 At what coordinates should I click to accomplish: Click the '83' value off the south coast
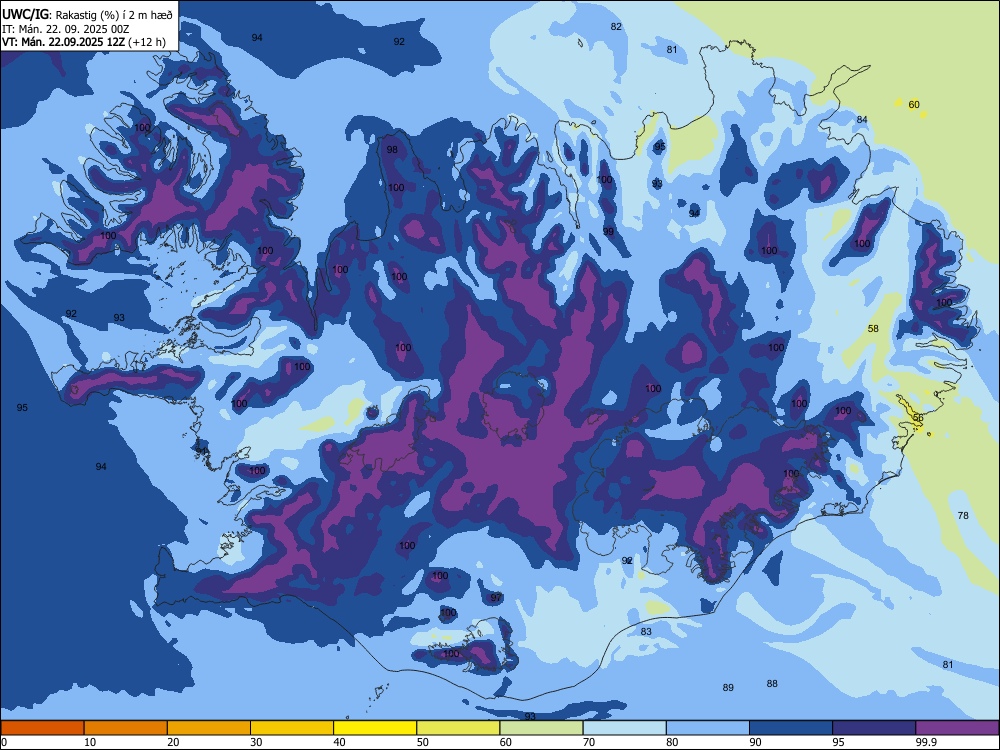[x=646, y=631]
